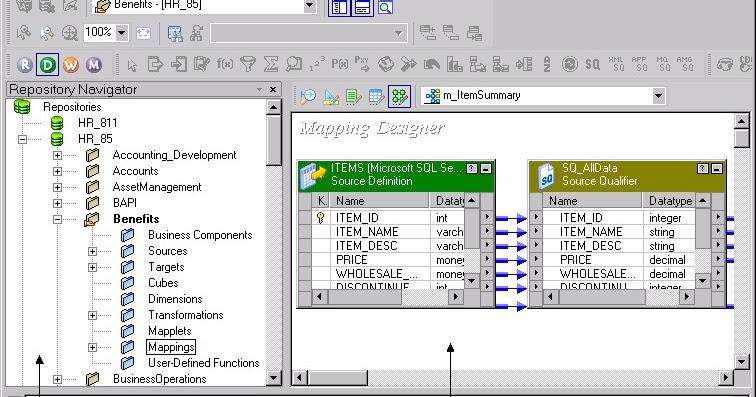Click the search icon in top toolbar
Image resolution: width=756 pixels, height=397 pixels.
coord(385,7)
